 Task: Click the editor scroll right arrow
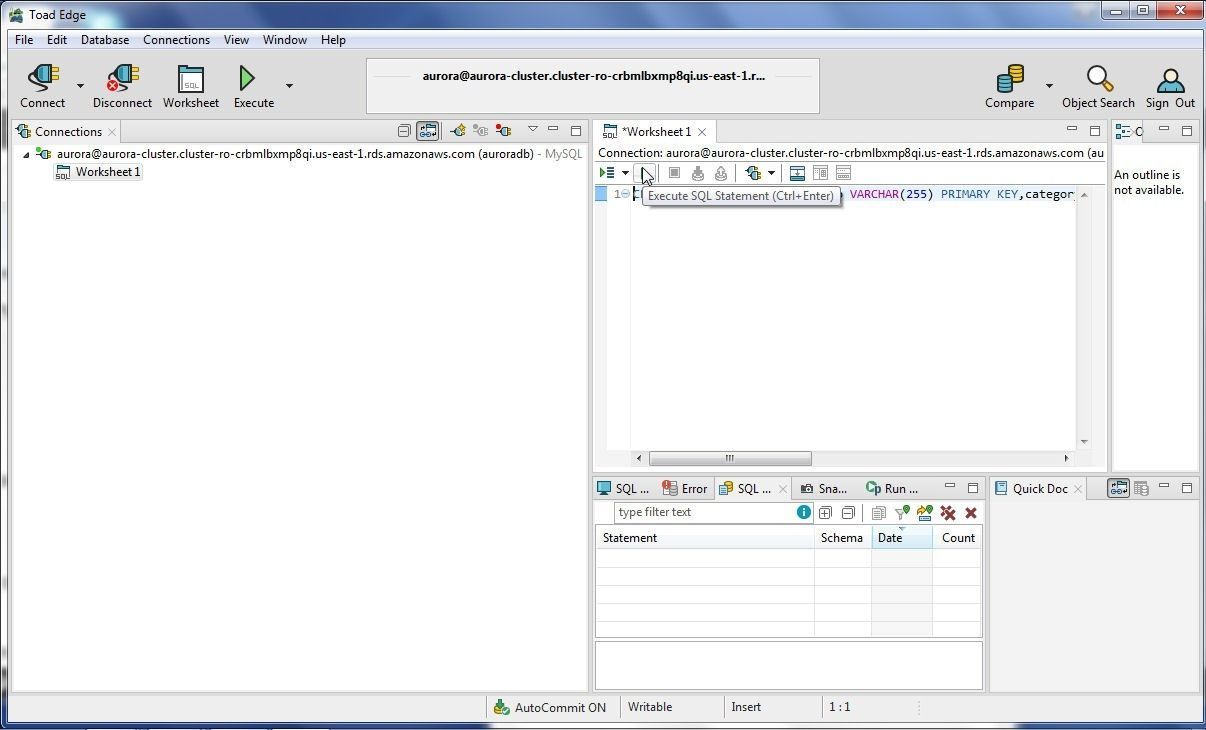[x=1066, y=458]
